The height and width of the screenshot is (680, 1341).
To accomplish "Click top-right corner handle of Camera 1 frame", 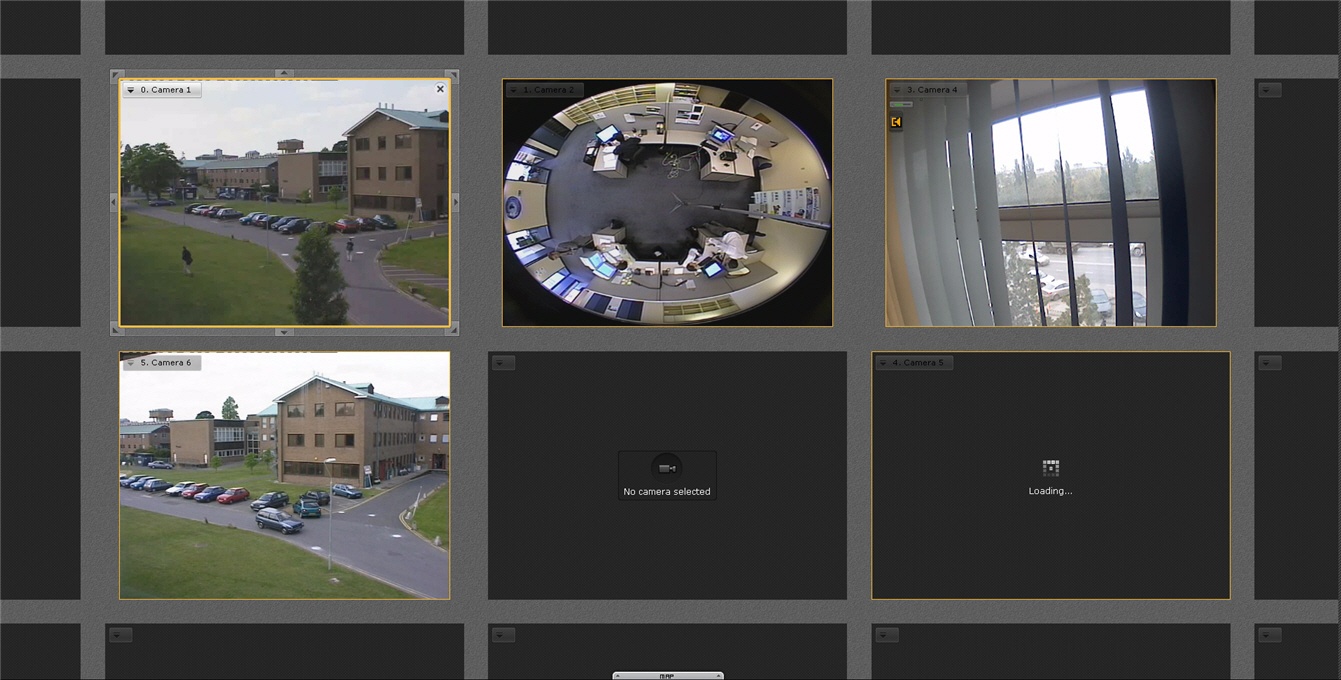I will click(454, 75).
